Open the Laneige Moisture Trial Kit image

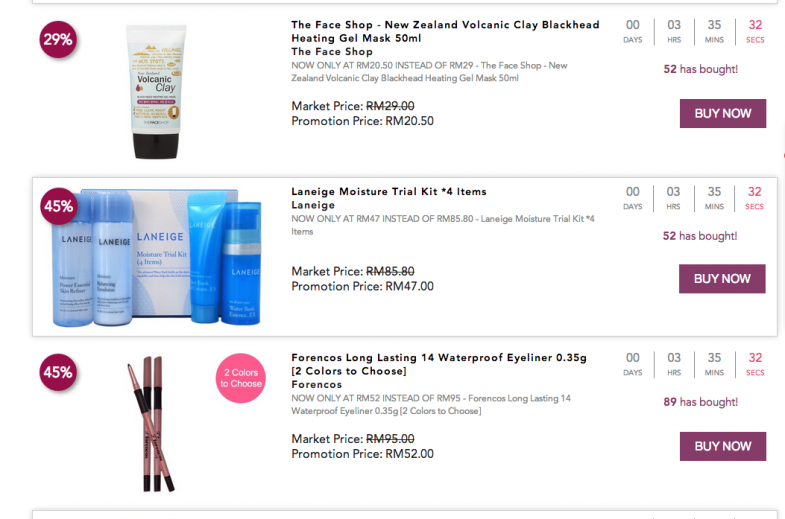click(x=157, y=257)
